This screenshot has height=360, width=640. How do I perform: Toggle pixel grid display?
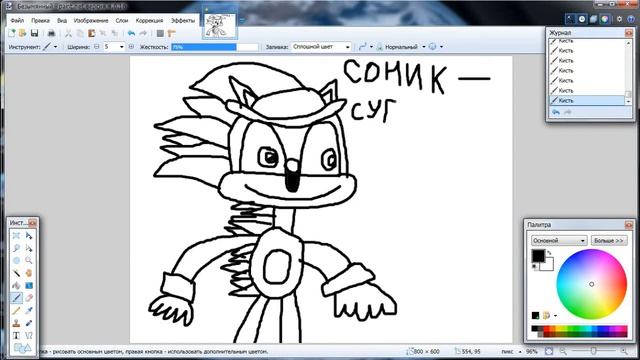pyautogui.click(x=160, y=33)
